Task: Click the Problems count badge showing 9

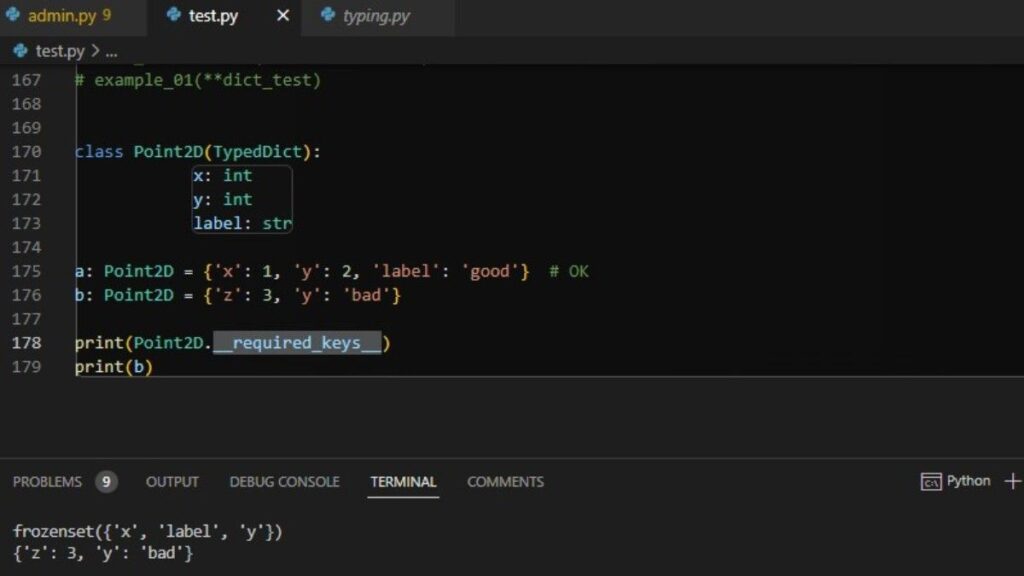Action: click(106, 482)
